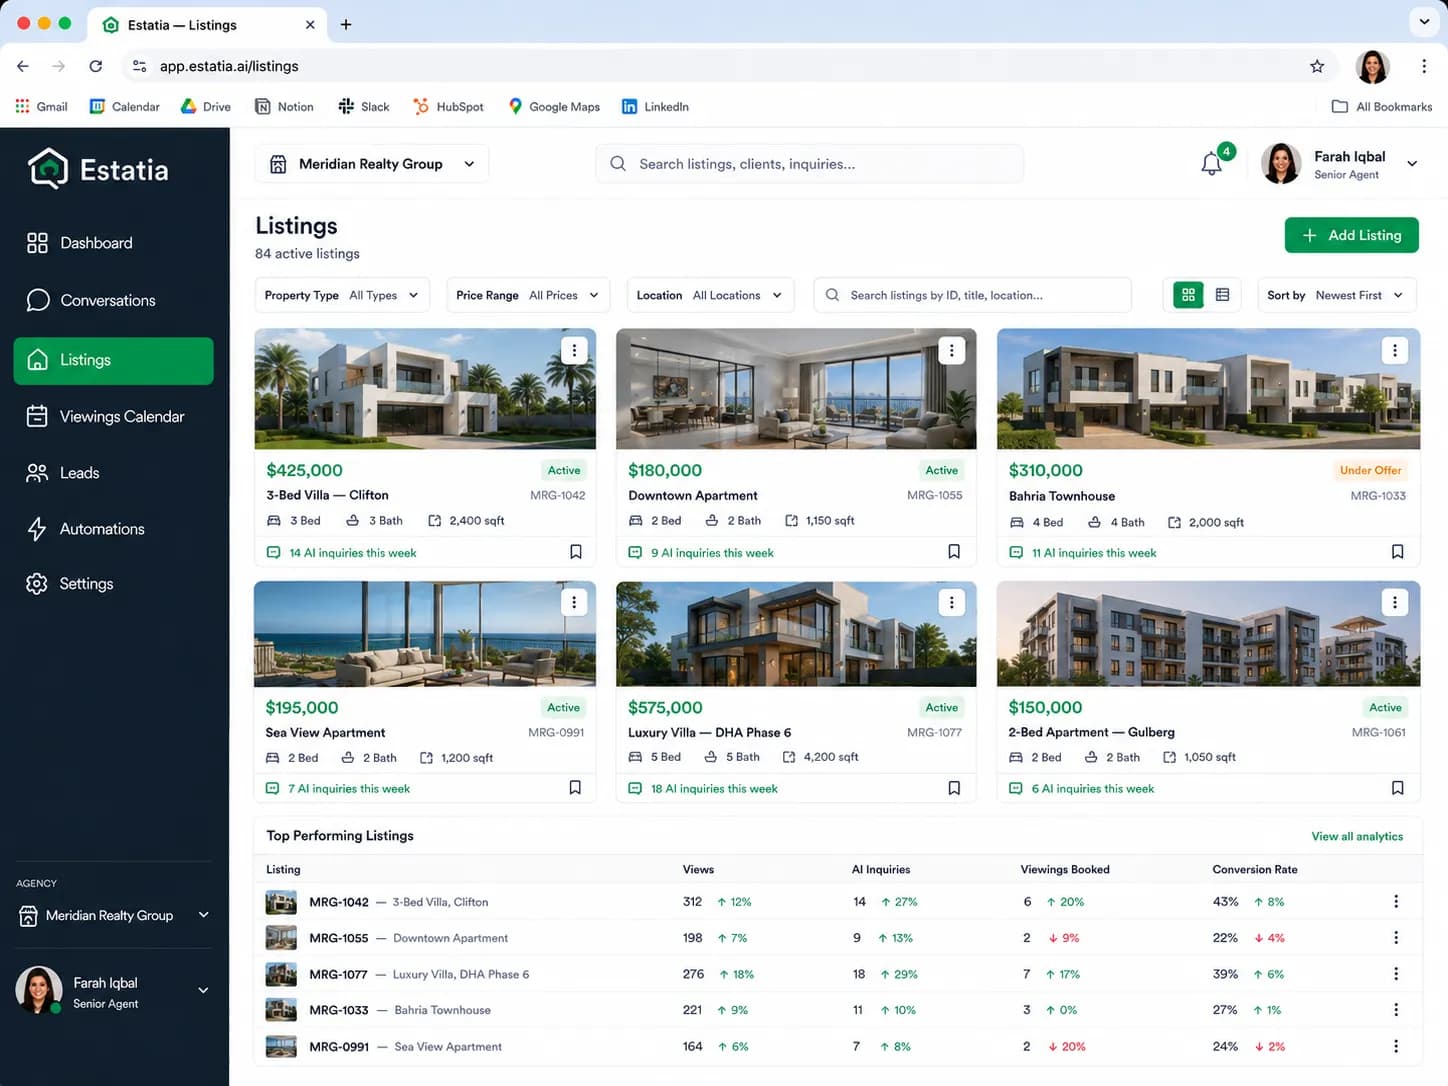The width and height of the screenshot is (1448, 1086).
Task: Click the MRG-1077 table row thumbnail
Action: click(x=281, y=974)
